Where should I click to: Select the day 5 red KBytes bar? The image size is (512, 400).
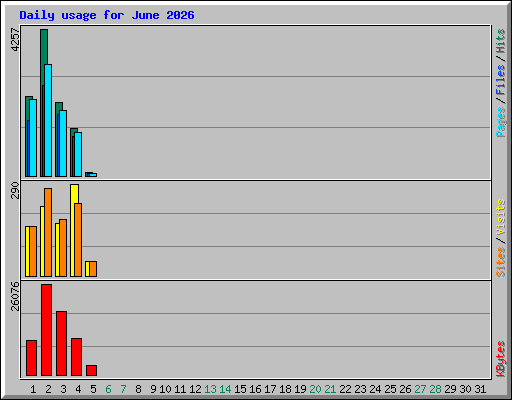pyautogui.click(x=92, y=371)
